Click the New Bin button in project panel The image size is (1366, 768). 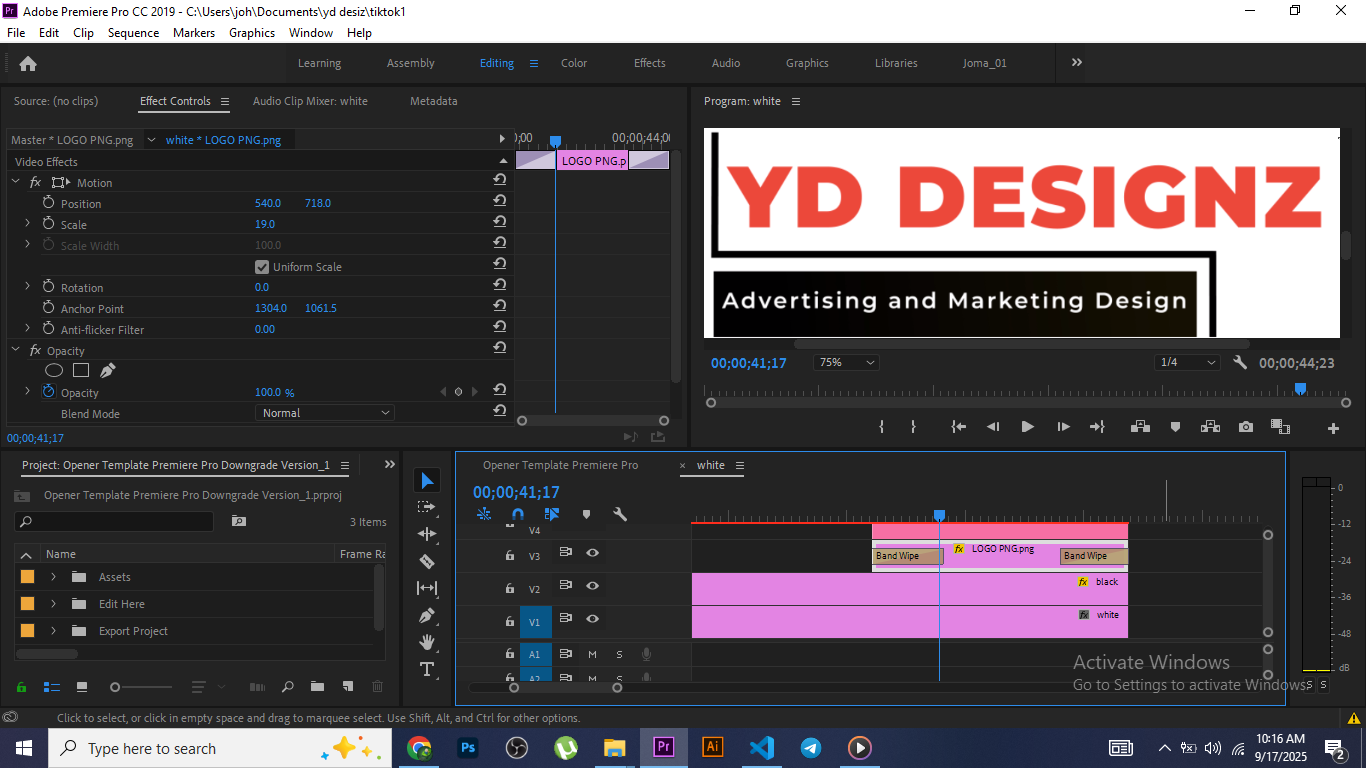pos(317,687)
